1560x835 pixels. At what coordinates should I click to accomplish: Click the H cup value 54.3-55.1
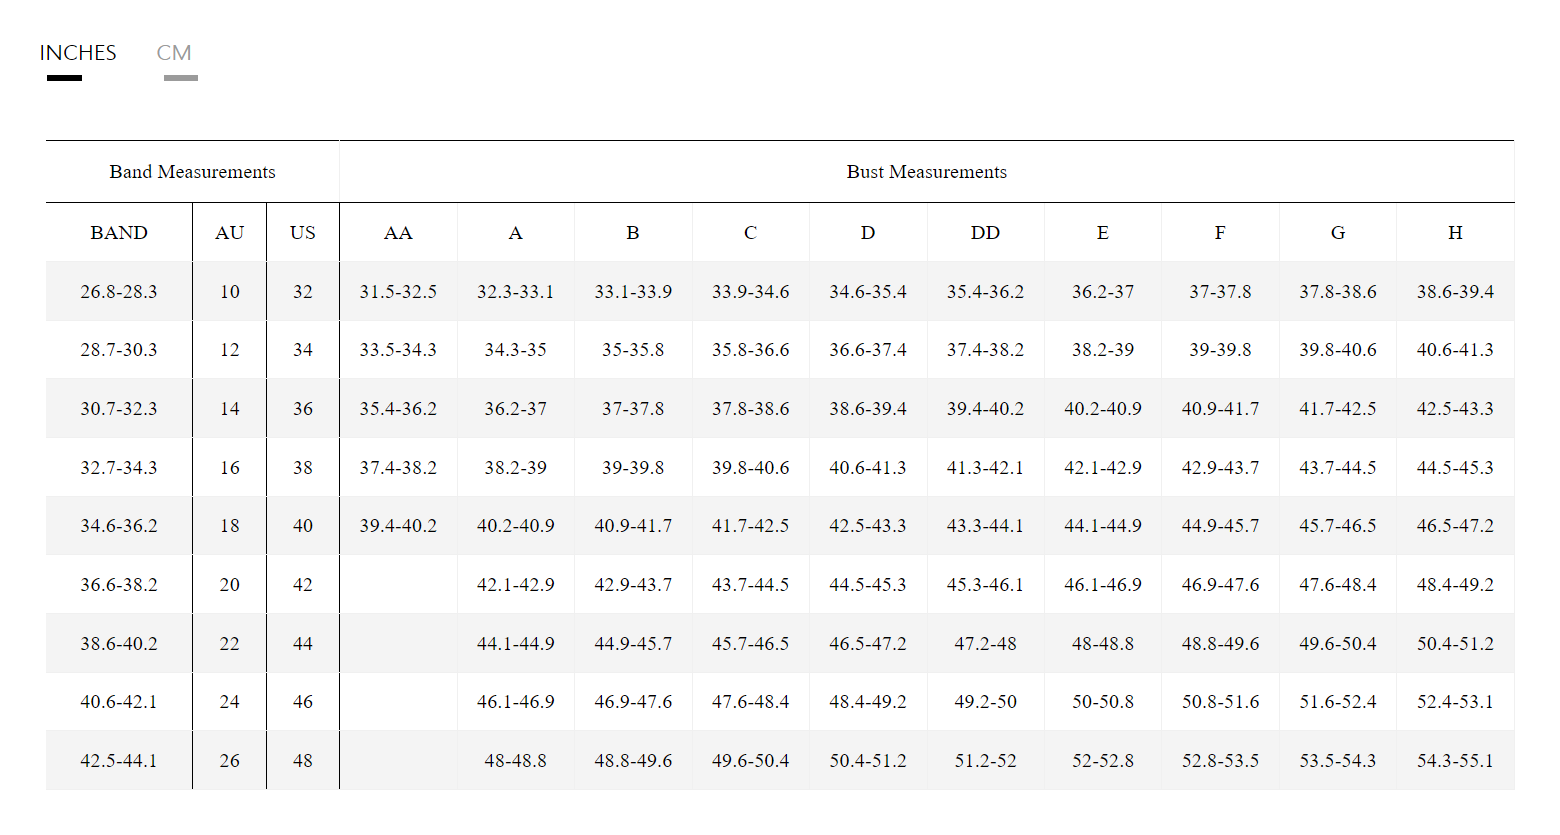point(1455,761)
